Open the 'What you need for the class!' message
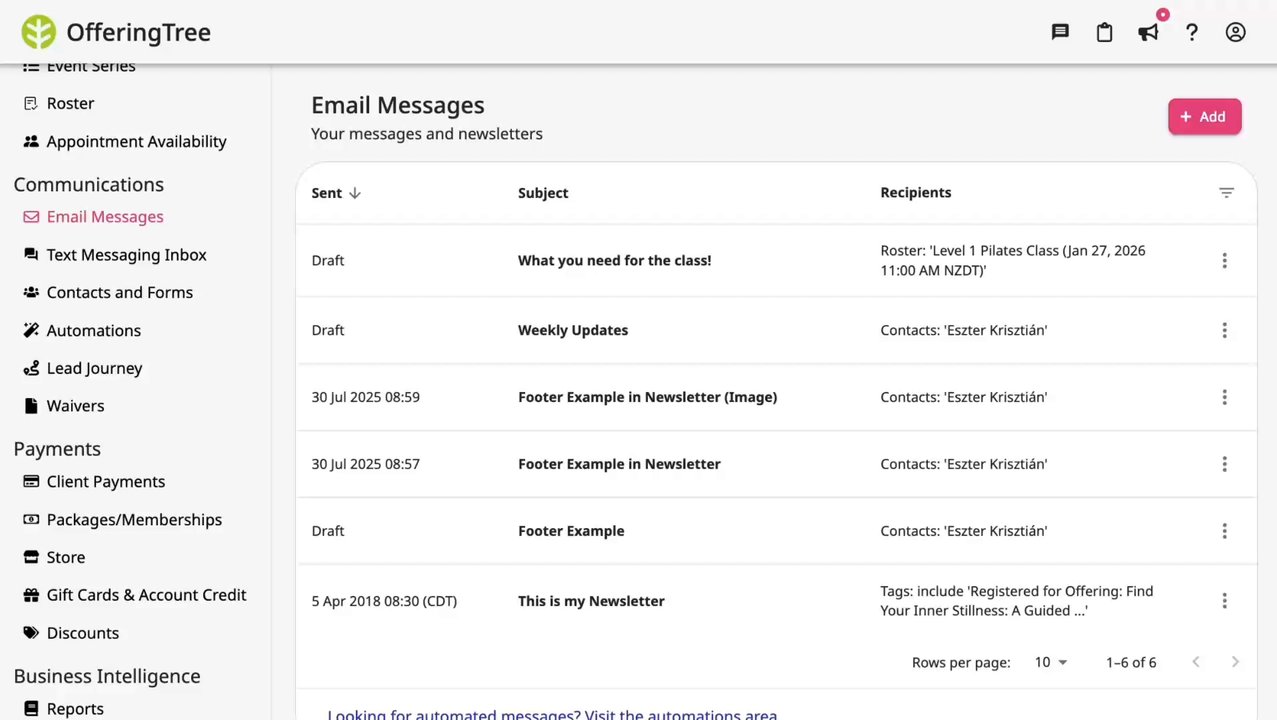The image size is (1277, 720). tap(614, 260)
